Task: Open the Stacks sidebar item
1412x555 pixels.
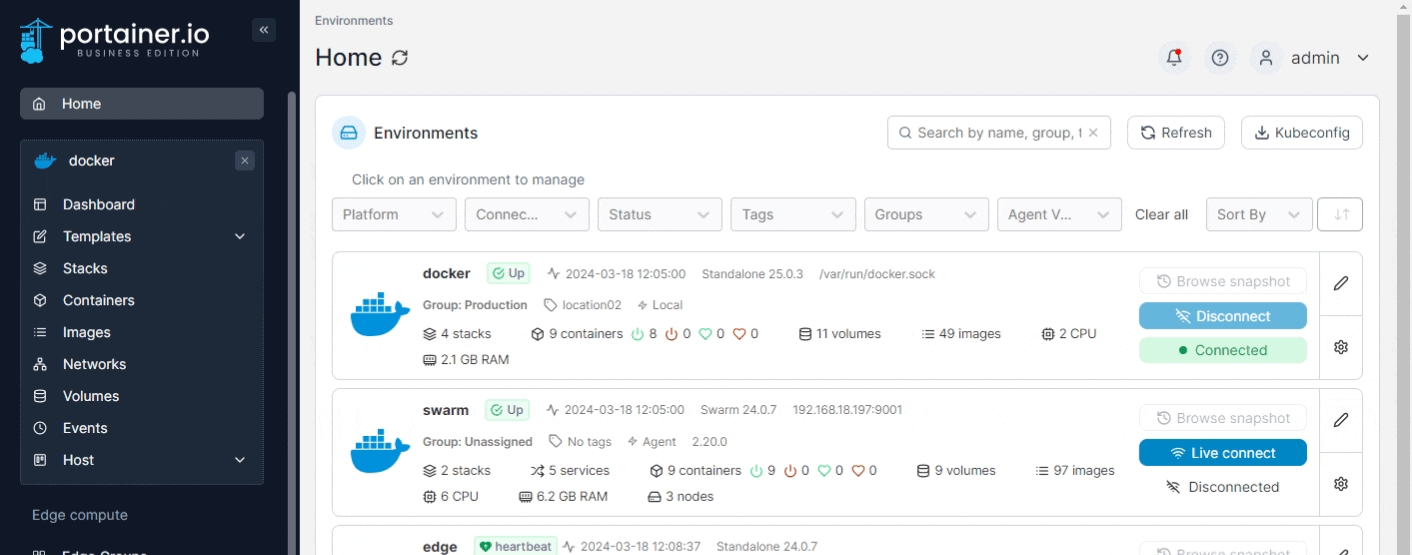Action: pyautogui.click(x=85, y=268)
